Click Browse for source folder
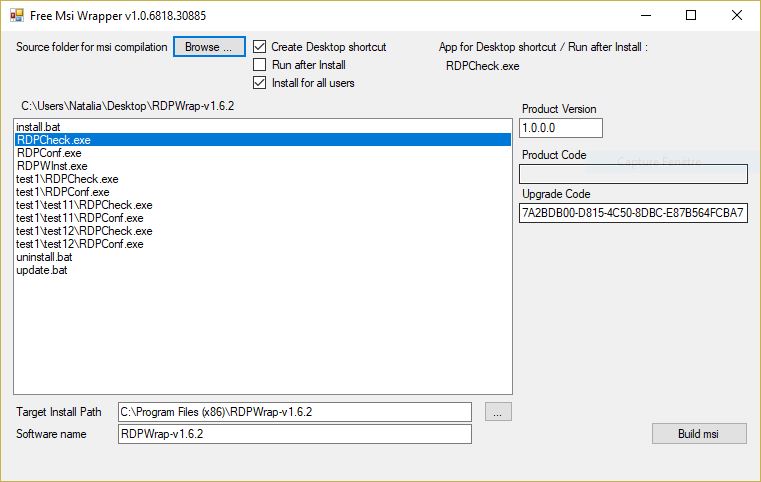This screenshot has height=482, width=761. pyautogui.click(x=208, y=47)
